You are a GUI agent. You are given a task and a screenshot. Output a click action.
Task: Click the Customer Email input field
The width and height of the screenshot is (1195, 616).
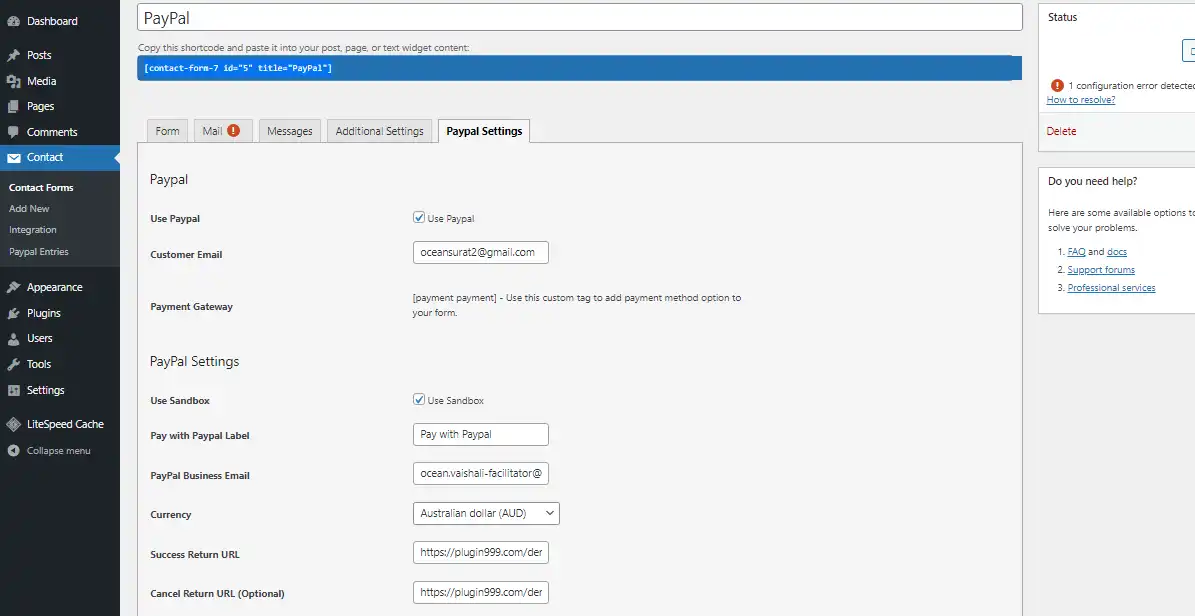480,252
